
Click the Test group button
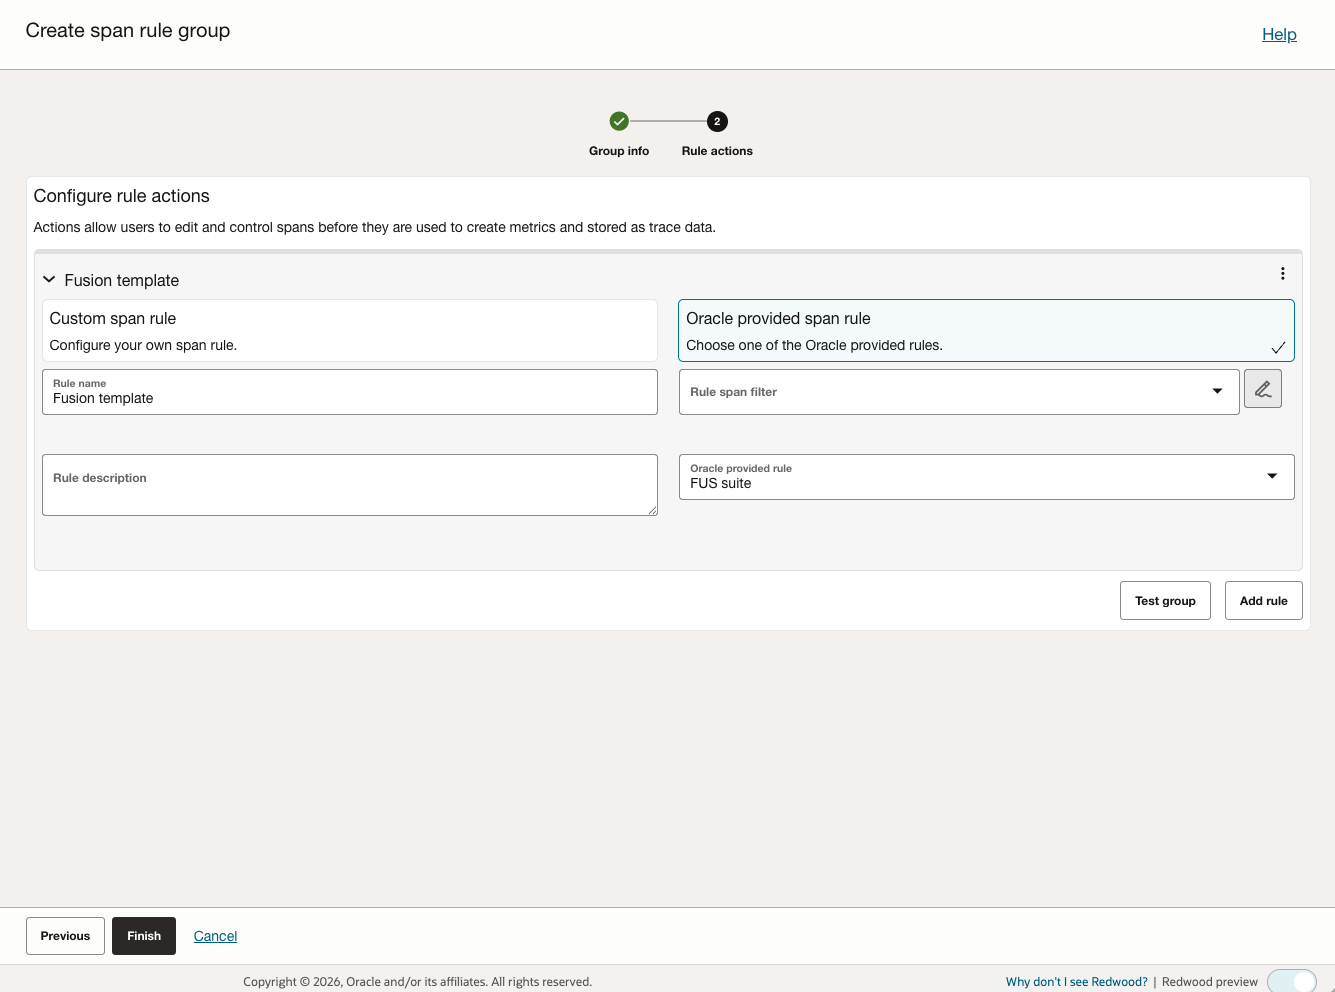[1165, 600]
